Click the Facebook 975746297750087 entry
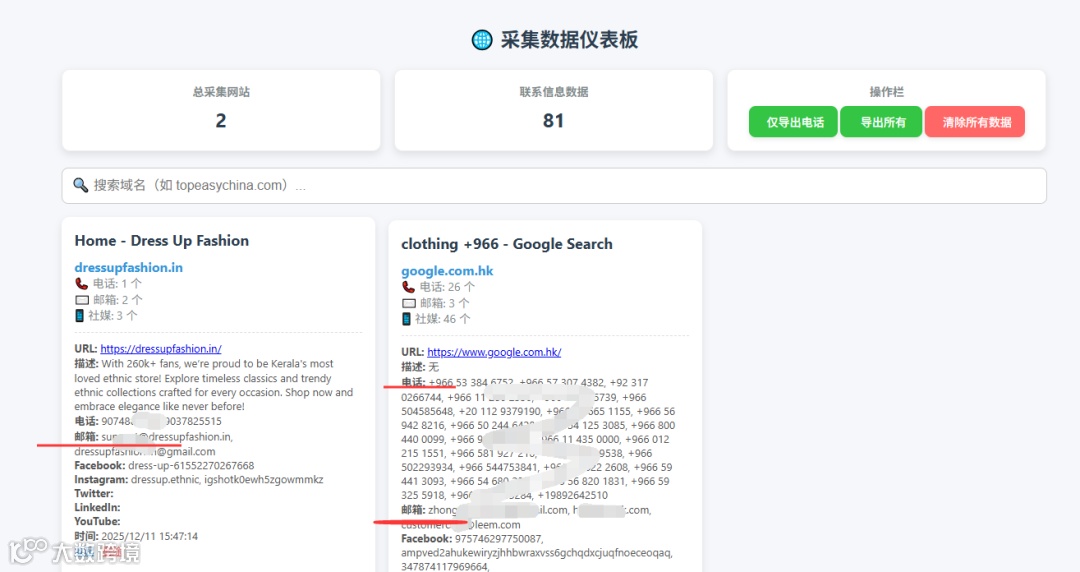 coord(472,539)
